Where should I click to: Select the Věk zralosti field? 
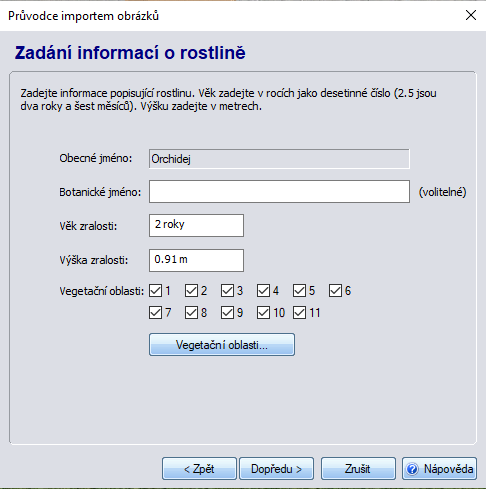pos(196,226)
